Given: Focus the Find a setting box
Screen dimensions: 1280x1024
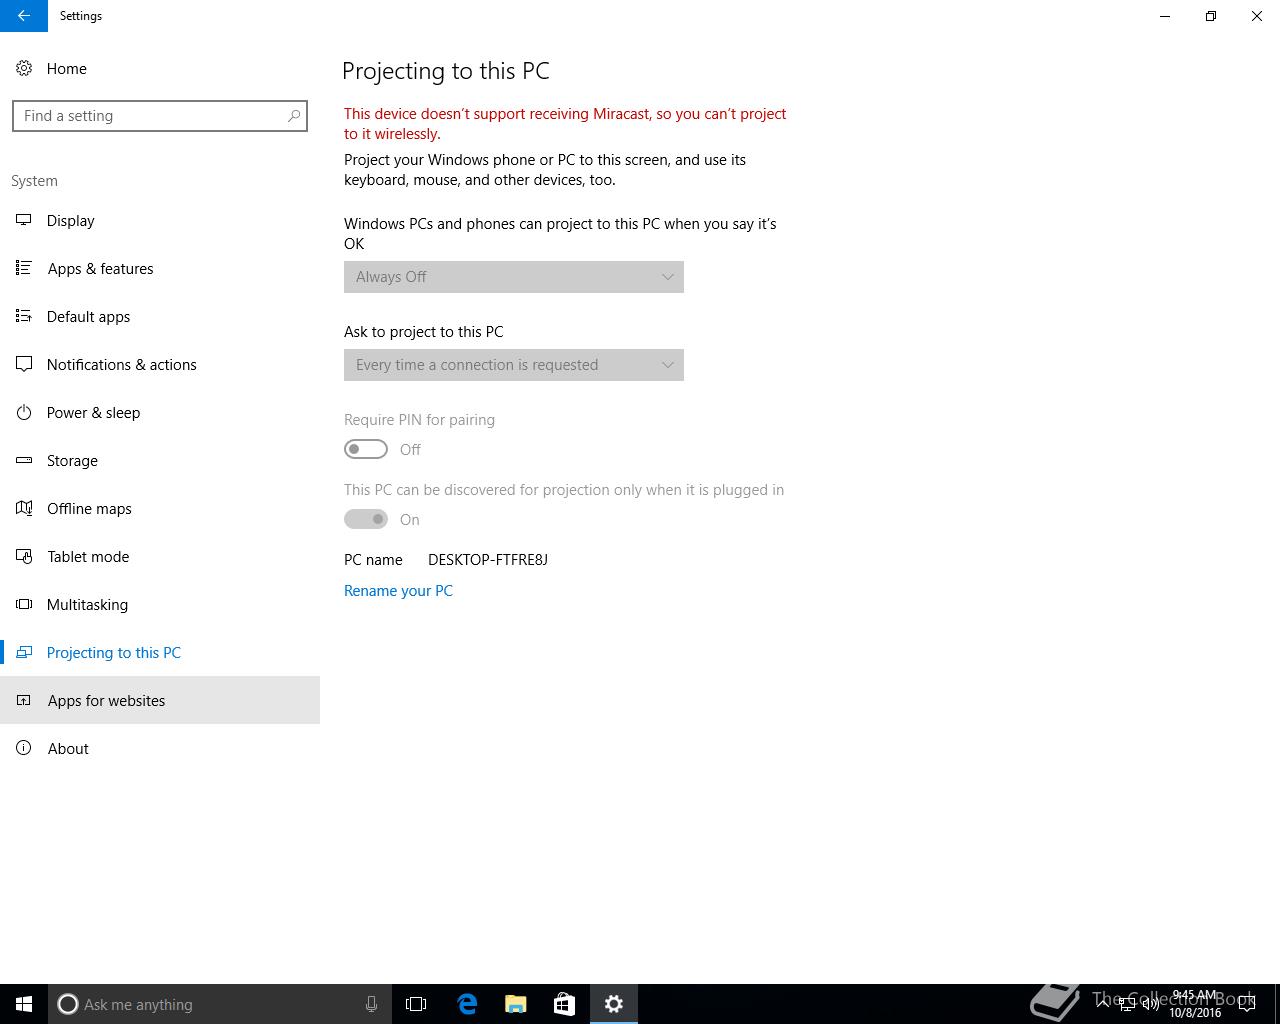Looking at the screenshot, I should pyautogui.click(x=160, y=116).
